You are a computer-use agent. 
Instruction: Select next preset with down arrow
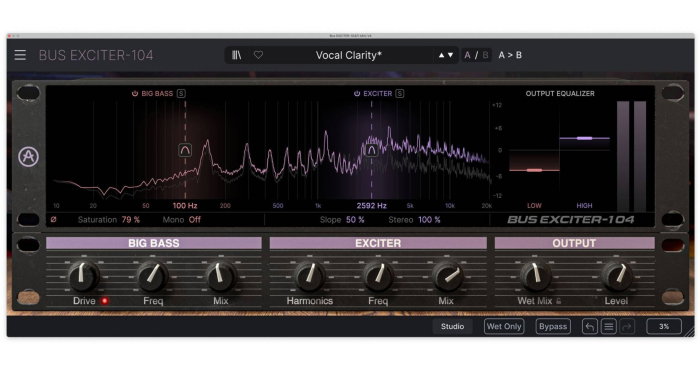pos(450,55)
